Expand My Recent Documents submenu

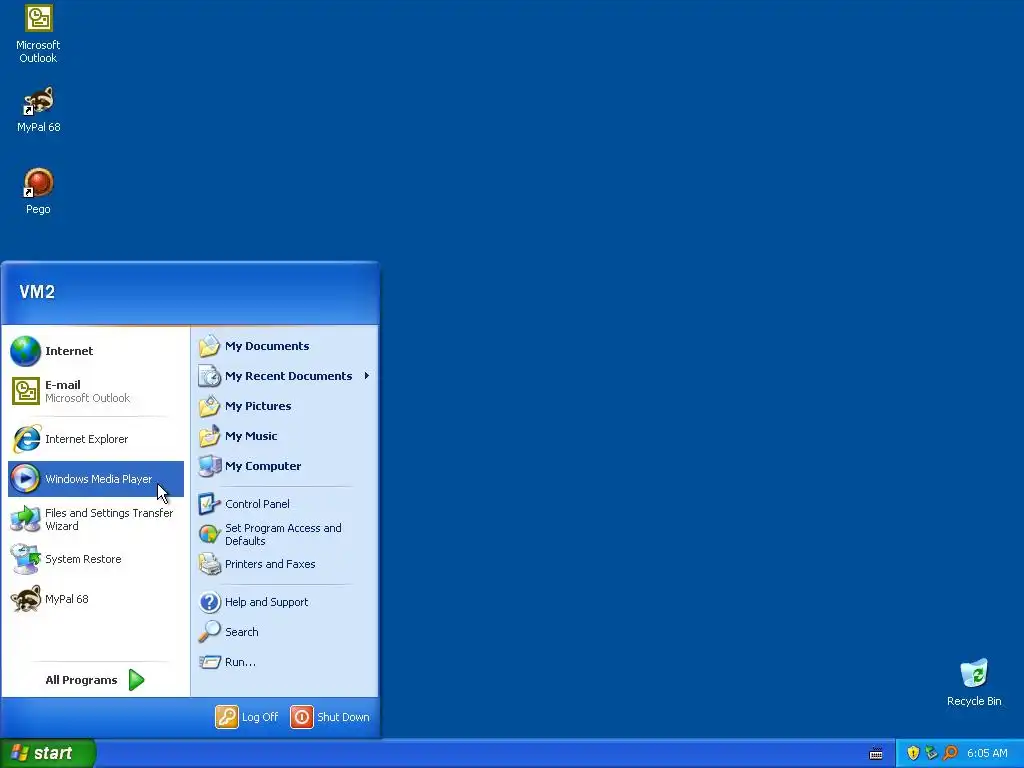(x=285, y=376)
